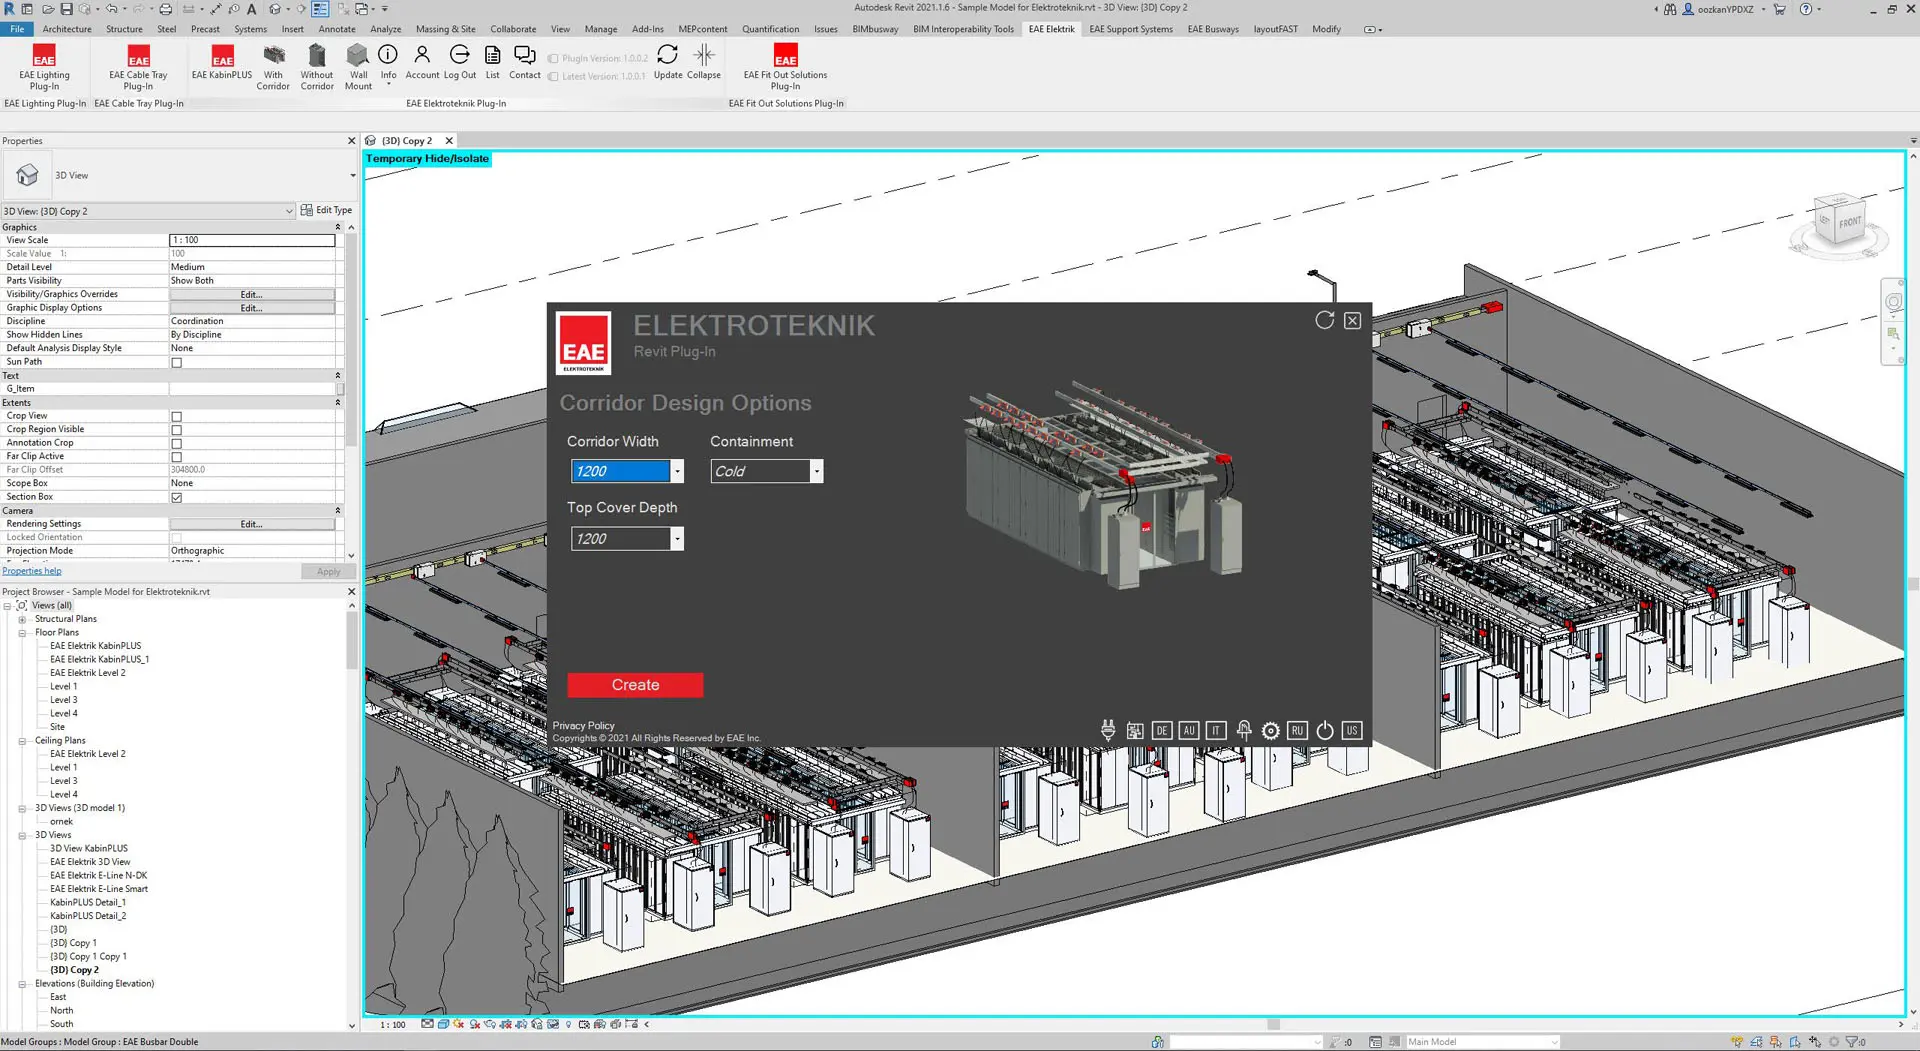Click the gear settings icon in dialog footer
This screenshot has width=1920, height=1051.
pyautogui.click(x=1271, y=731)
